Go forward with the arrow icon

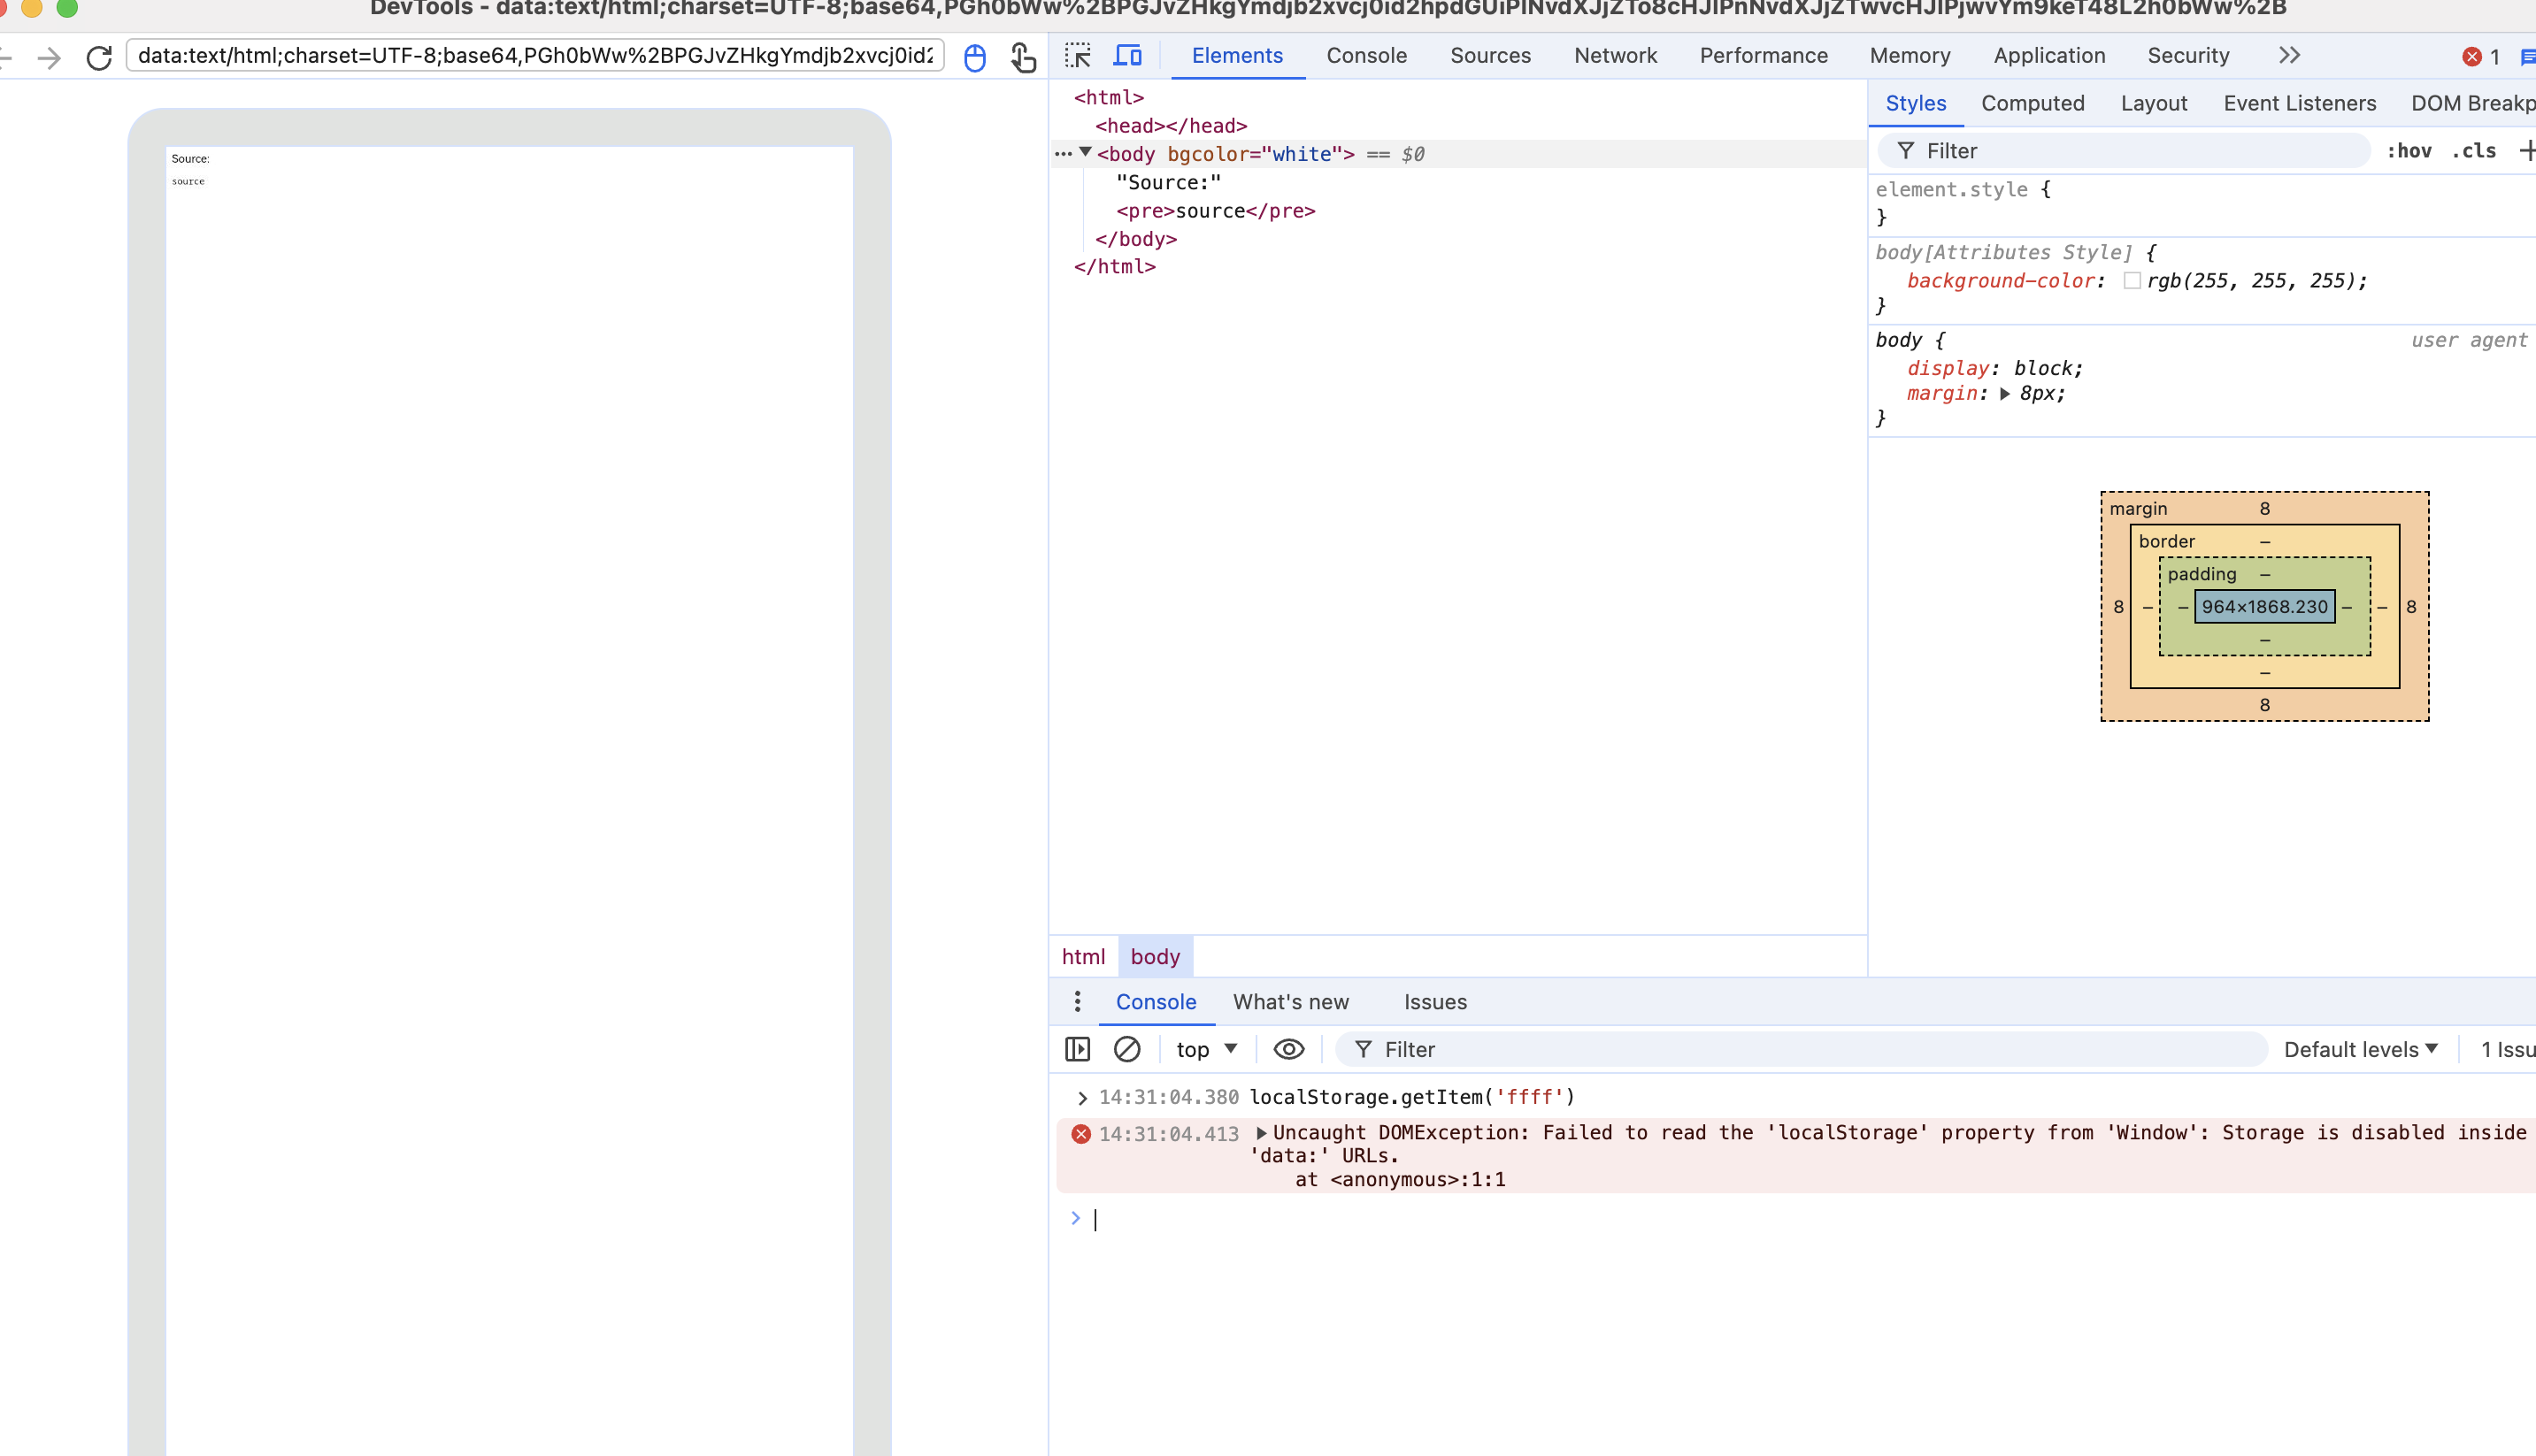(48, 58)
